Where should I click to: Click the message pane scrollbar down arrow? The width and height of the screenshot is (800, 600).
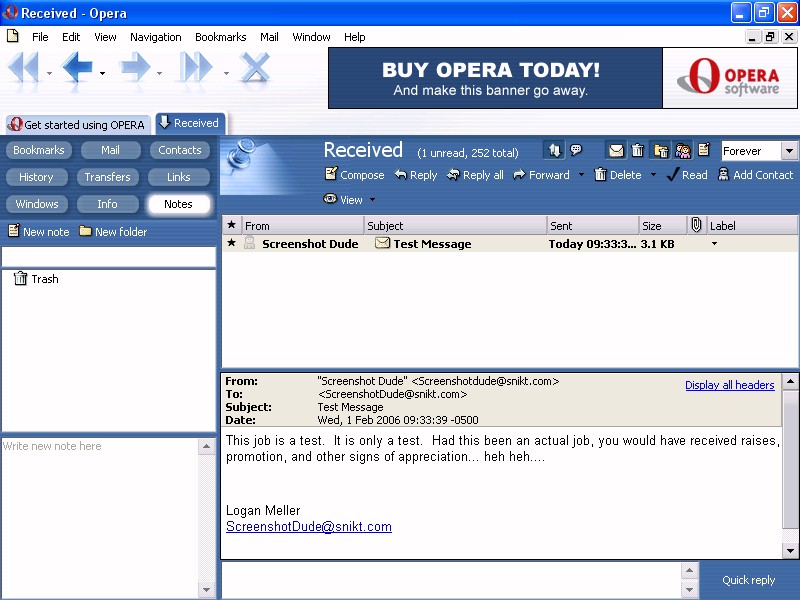point(790,551)
